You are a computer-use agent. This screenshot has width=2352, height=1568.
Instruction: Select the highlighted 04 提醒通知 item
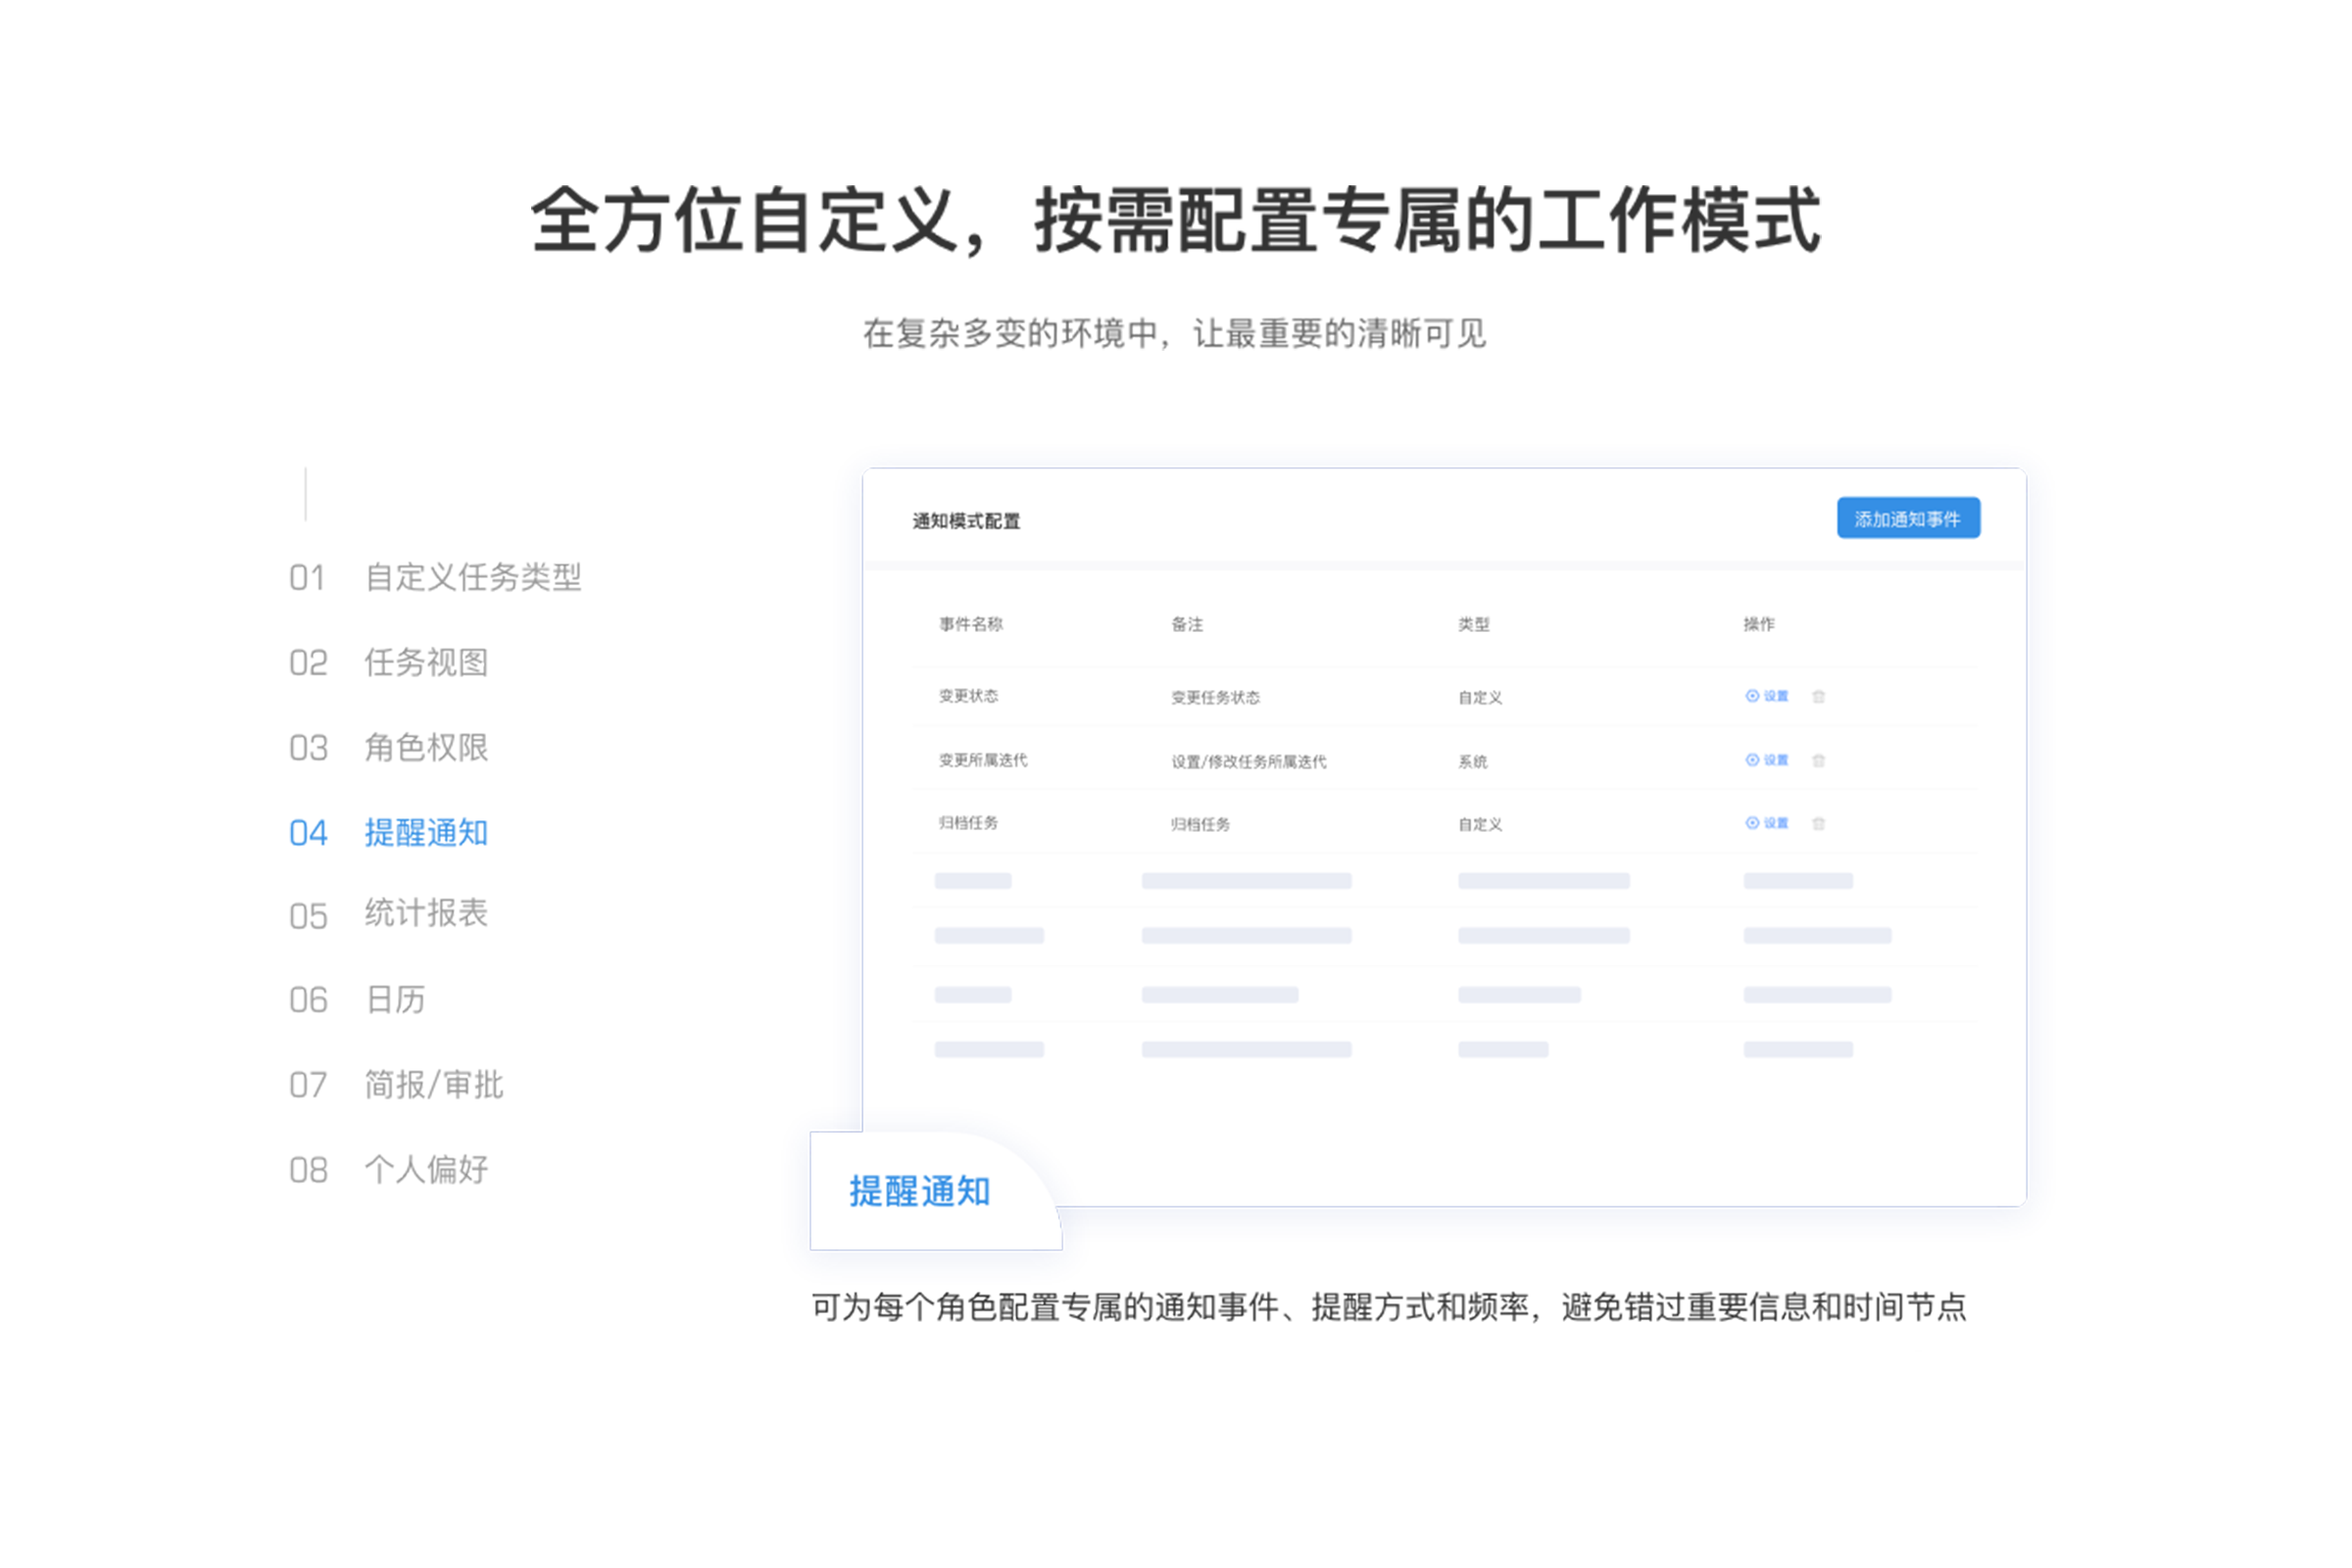coord(388,832)
